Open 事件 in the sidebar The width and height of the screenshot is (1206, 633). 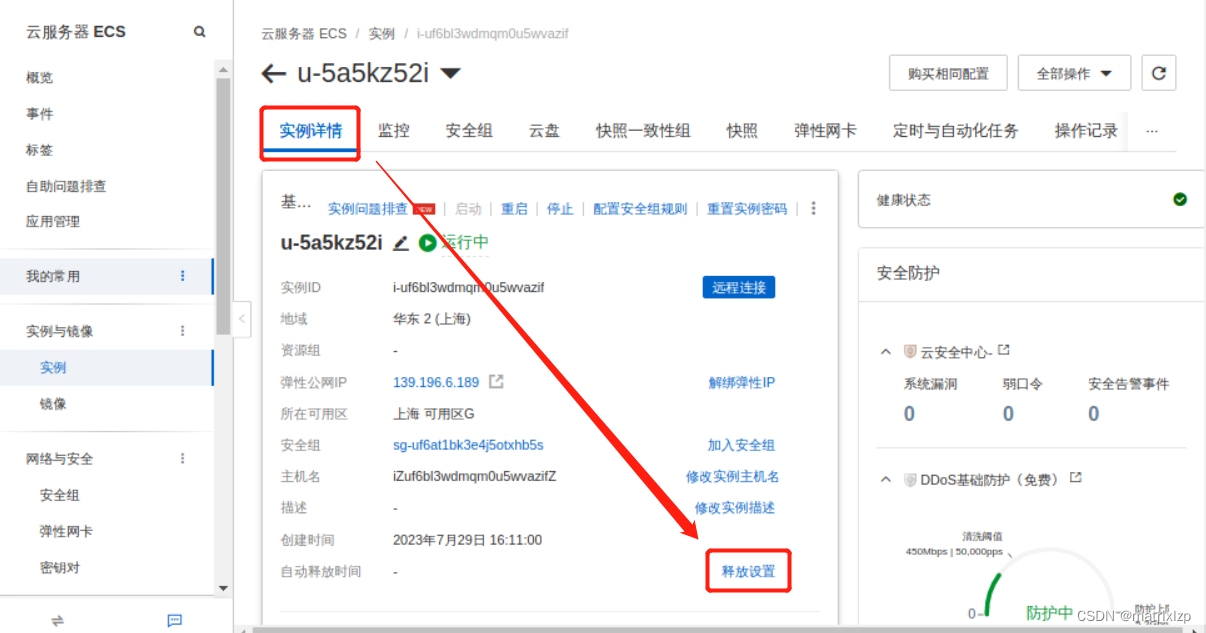click(40, 114)
